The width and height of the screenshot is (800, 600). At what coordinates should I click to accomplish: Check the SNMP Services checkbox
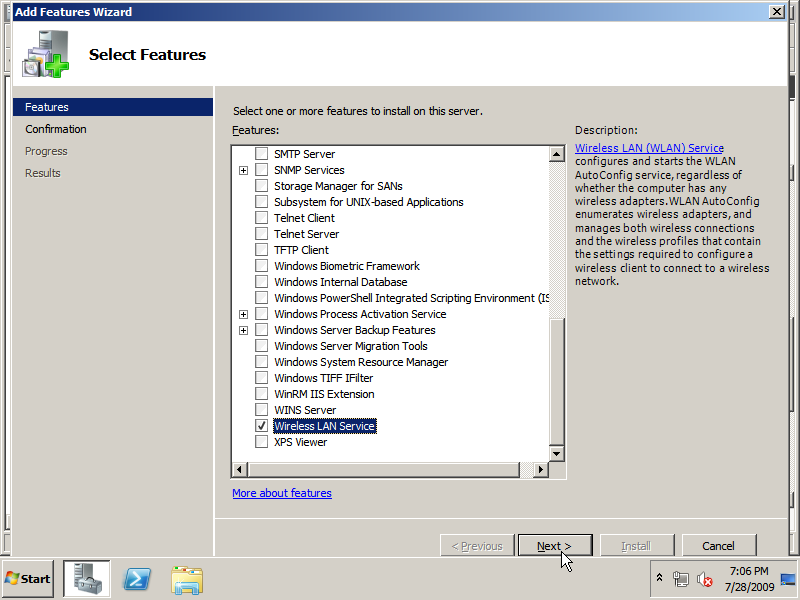[261, 170]
